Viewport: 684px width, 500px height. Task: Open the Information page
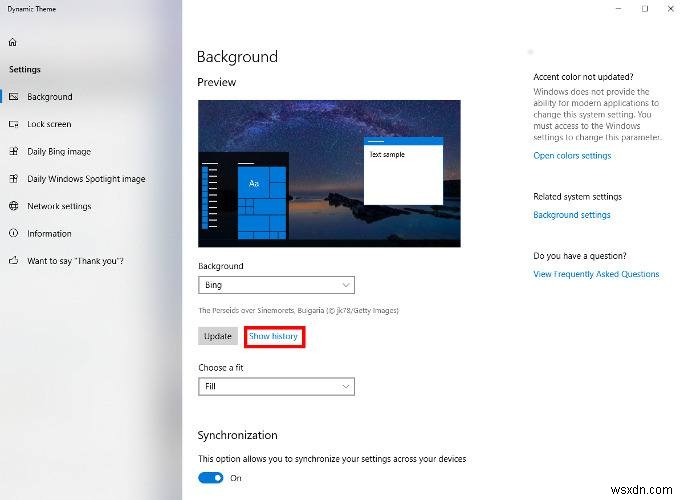[91, 233]
